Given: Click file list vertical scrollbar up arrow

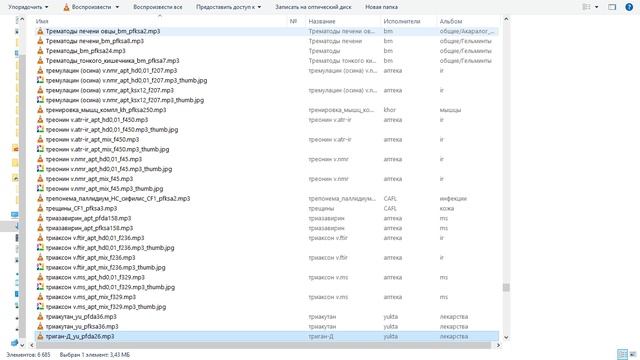Looking at the screenshot, I should (x=506, y=19).
